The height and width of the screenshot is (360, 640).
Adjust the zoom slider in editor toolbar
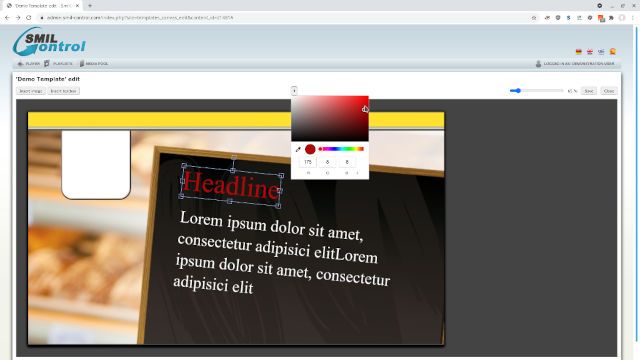pos(536,91)
